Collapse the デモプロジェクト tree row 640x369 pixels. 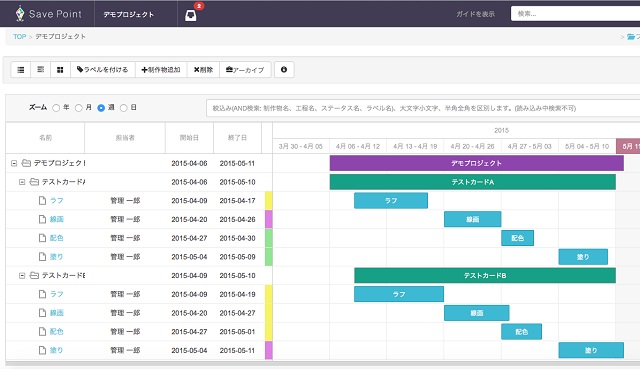(14, 163)
